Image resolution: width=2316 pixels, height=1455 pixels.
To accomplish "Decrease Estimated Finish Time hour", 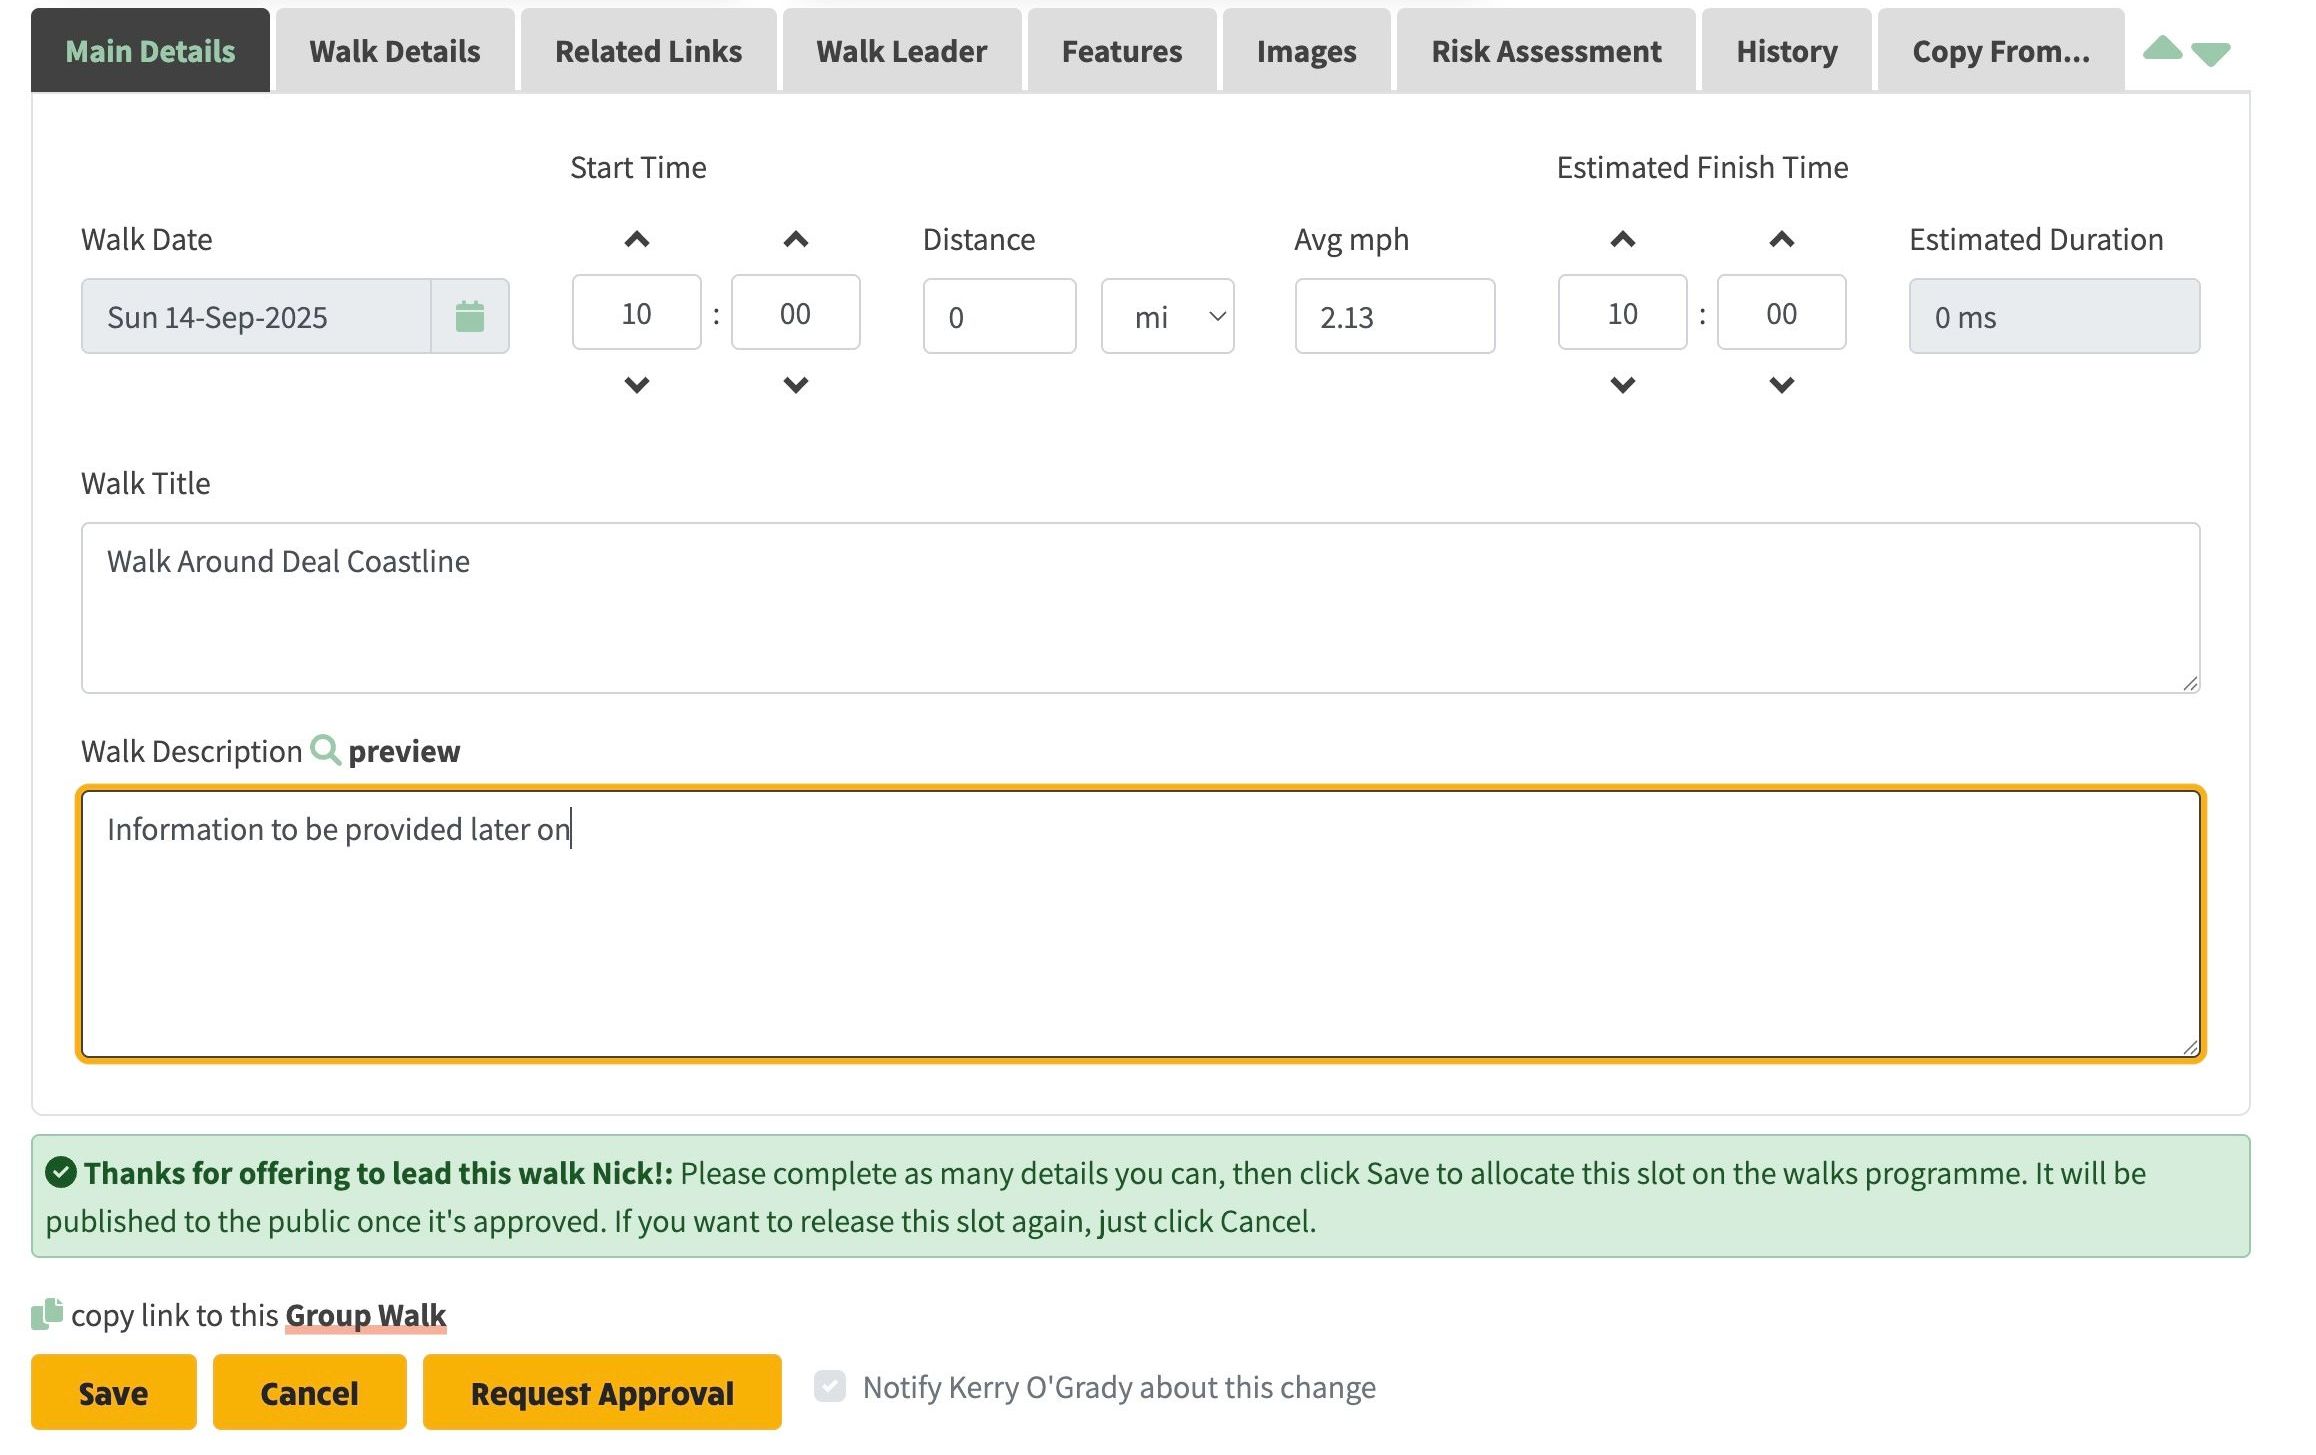I will [x=1623, y=384].
